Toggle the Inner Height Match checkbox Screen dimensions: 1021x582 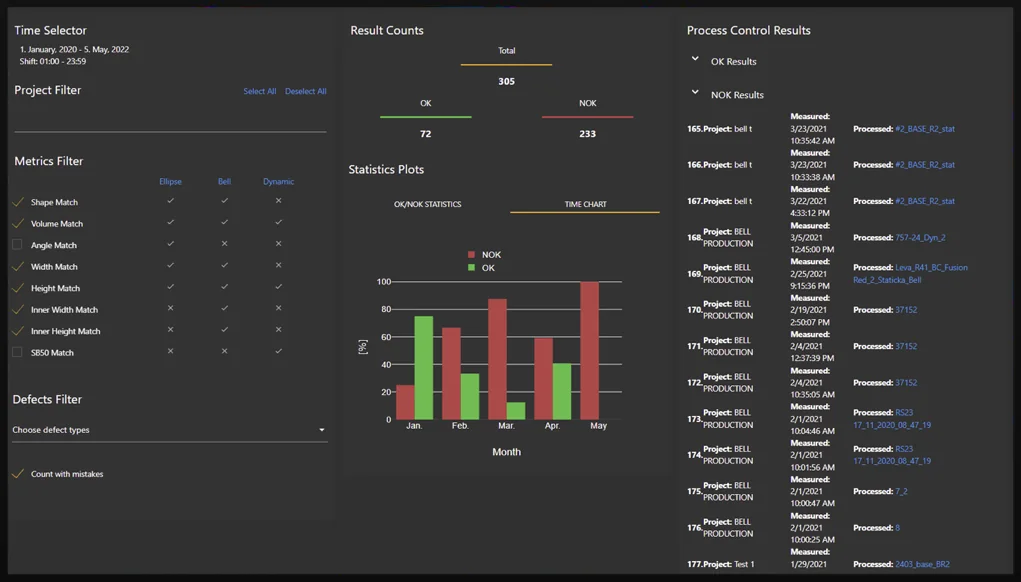[x=18, y=331]
